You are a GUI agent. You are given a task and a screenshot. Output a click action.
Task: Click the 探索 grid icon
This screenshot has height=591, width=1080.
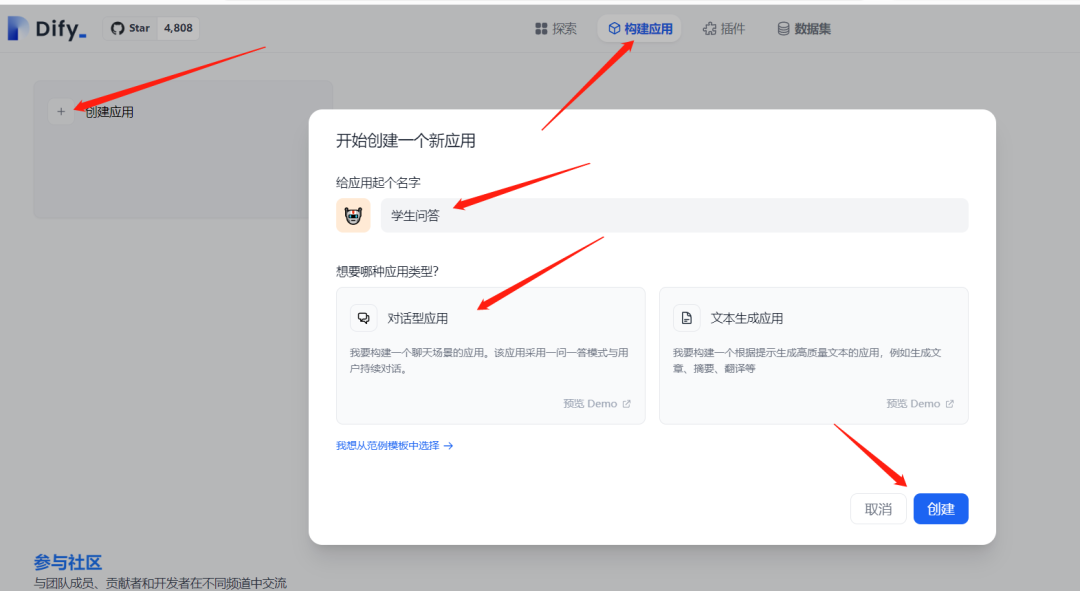(x=541, y=29)
